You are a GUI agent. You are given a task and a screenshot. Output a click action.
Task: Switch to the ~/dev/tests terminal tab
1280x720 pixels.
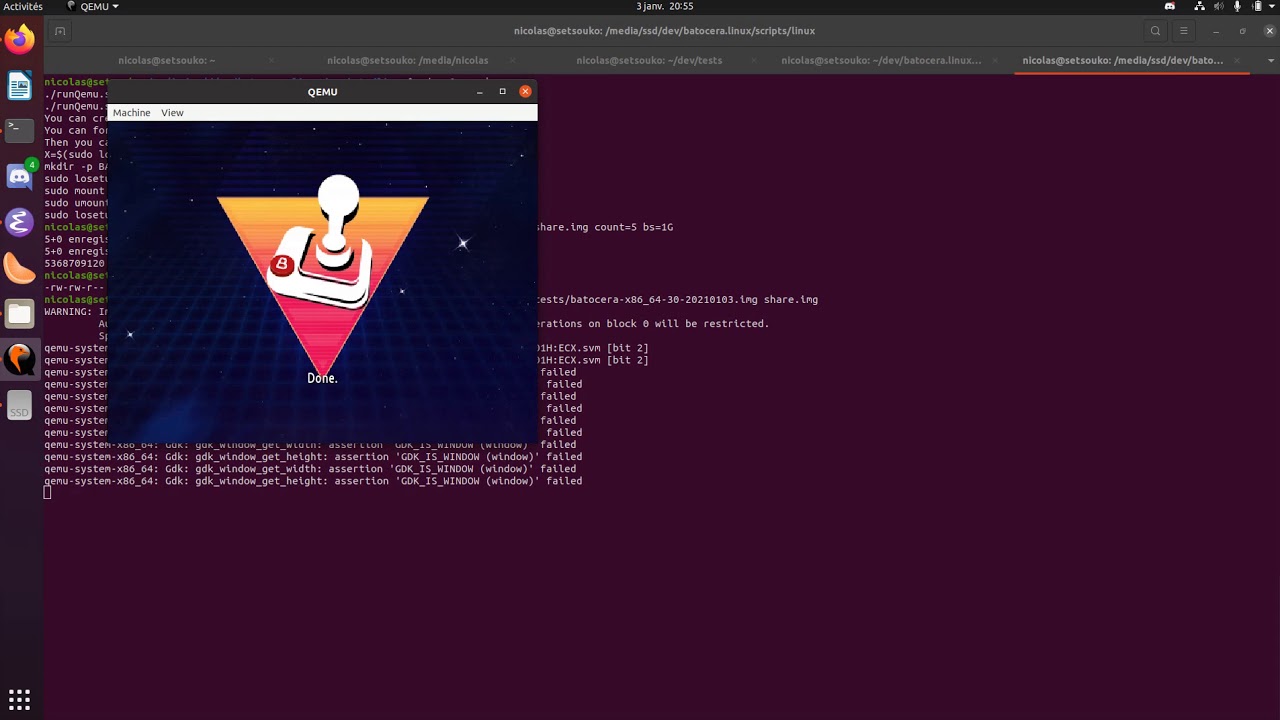point(649,60)
